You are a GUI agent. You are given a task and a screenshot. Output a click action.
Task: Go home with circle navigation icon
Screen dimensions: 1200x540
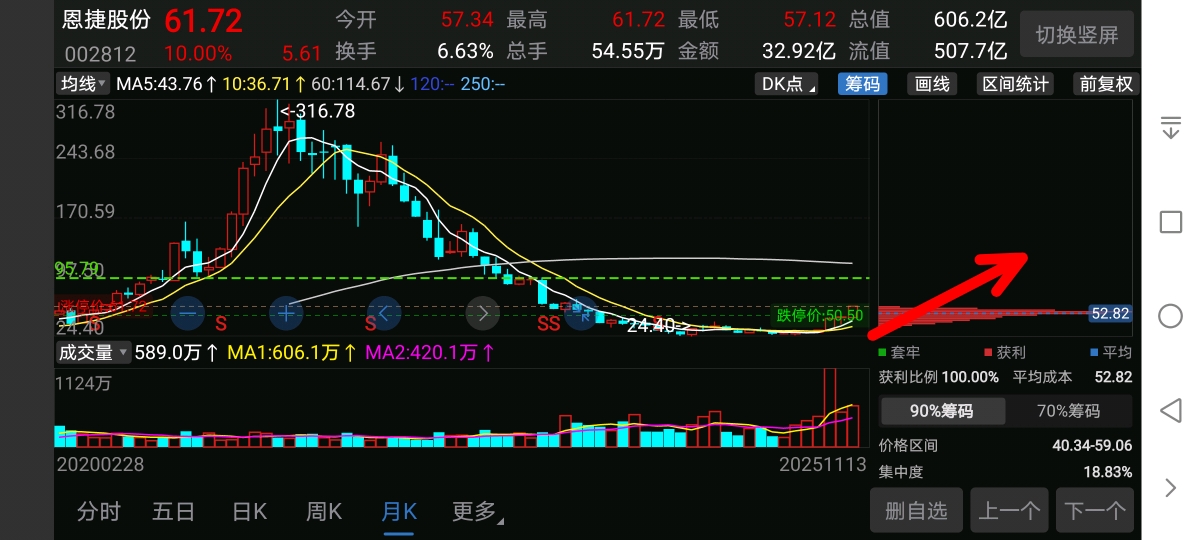1171,316
